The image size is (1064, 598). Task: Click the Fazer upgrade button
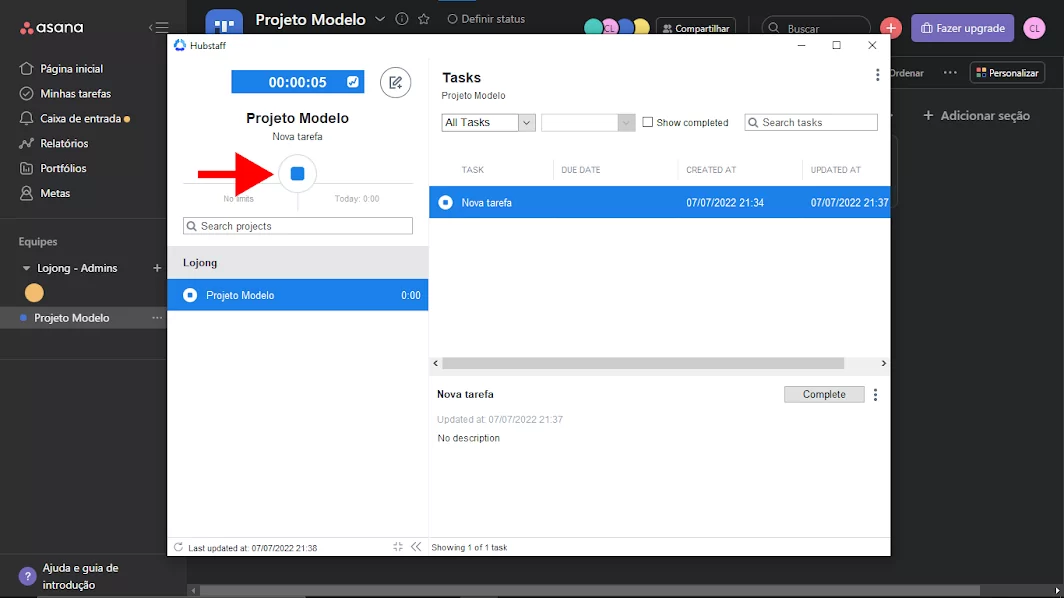(962, 28)
